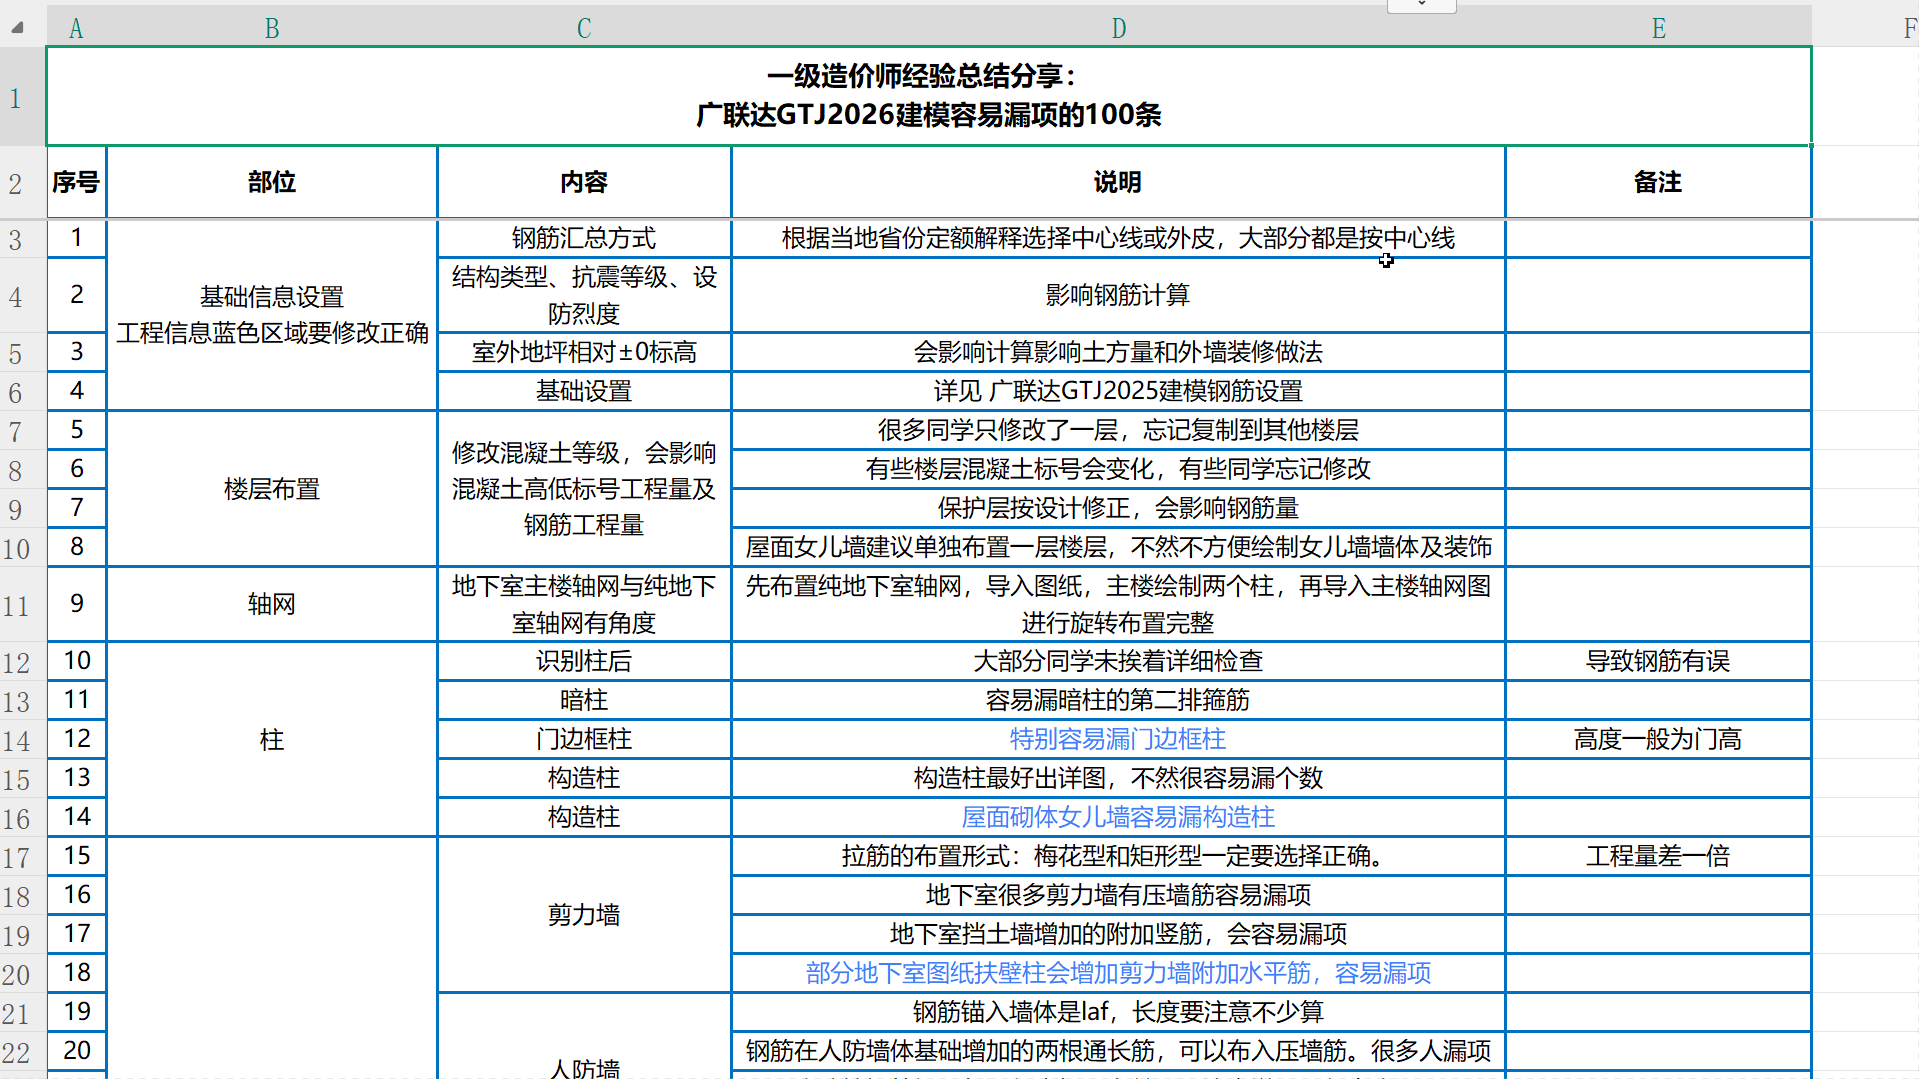Click the blue text 屋面砌体女儿墙容易漏构造柱
This screenshot has height=1079, width=1919.
[x=1118, y=817]
